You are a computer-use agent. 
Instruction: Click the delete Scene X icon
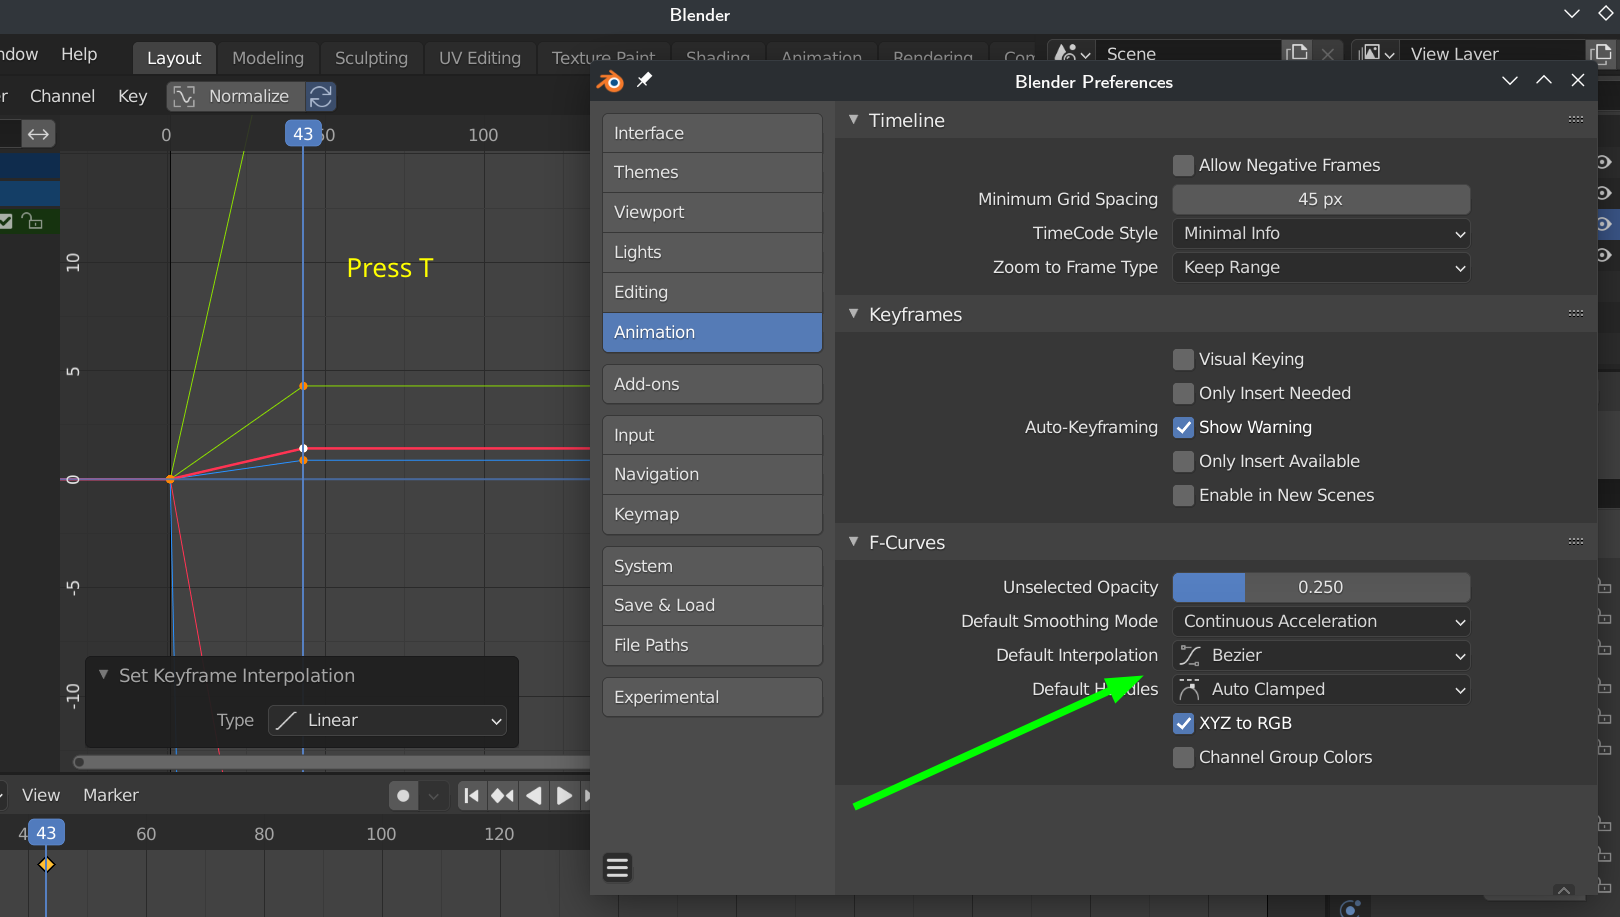coord(1327,54)
